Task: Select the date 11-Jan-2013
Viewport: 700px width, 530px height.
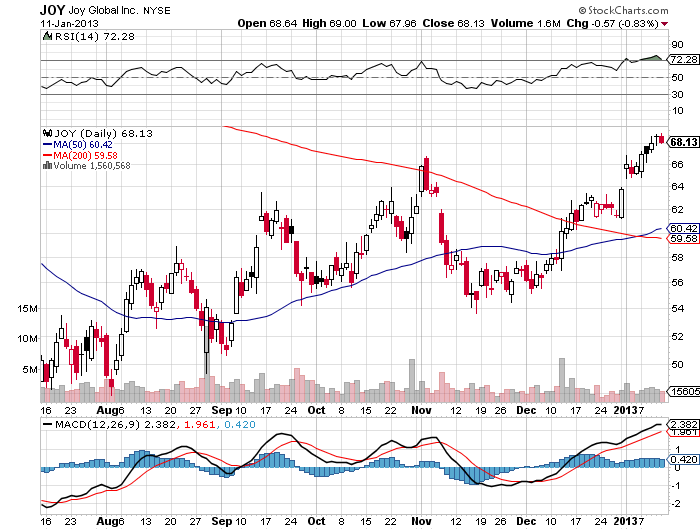Action: (x=69, y=23)
